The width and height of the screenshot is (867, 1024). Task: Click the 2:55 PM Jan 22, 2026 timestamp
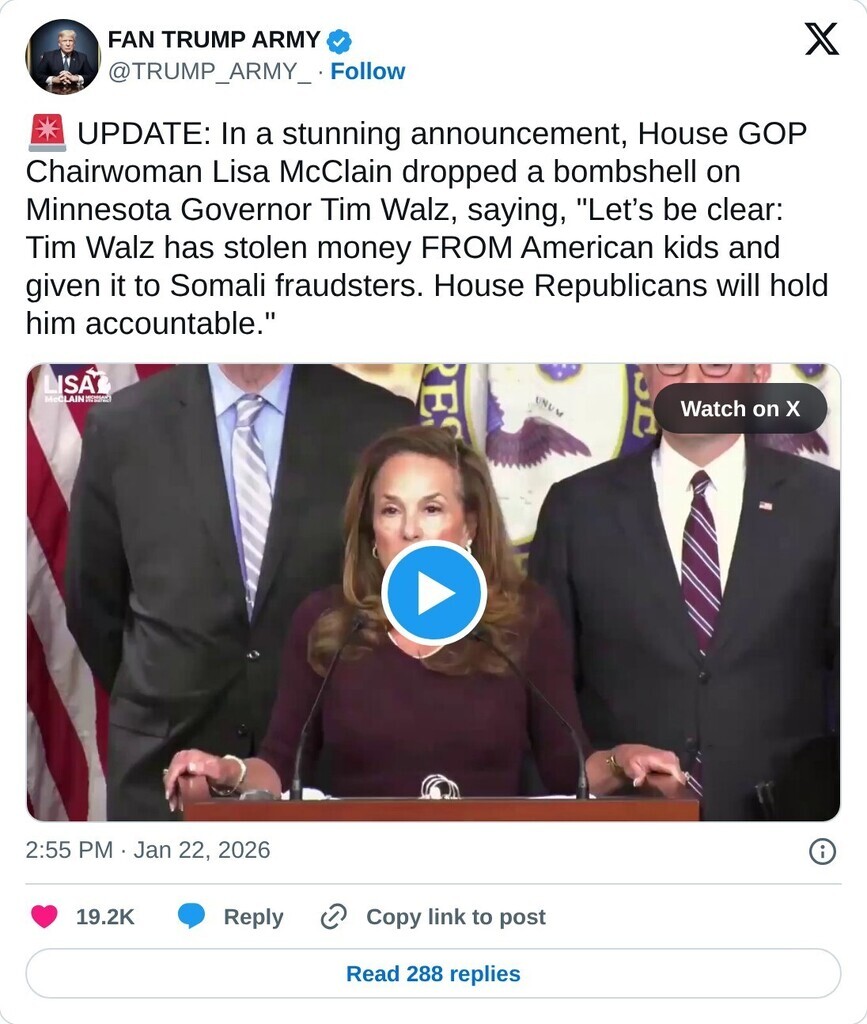coord(148,850)
